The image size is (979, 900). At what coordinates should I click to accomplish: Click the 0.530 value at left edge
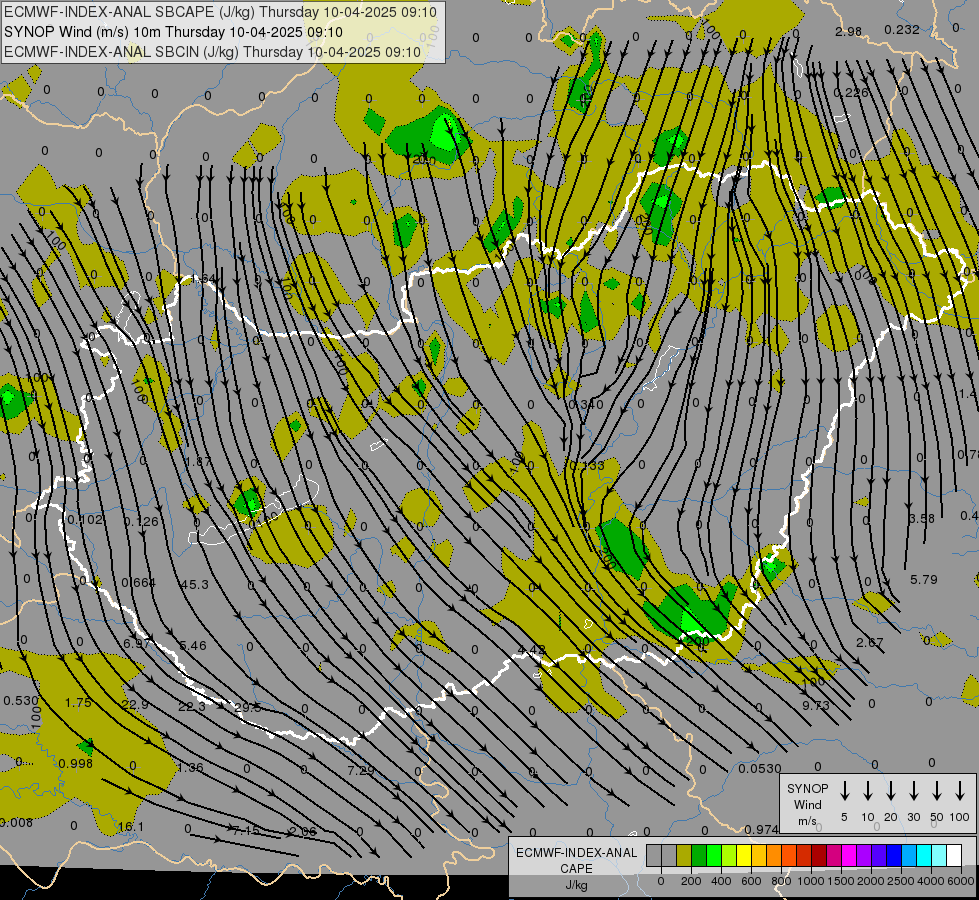click(x=21, y=701)
